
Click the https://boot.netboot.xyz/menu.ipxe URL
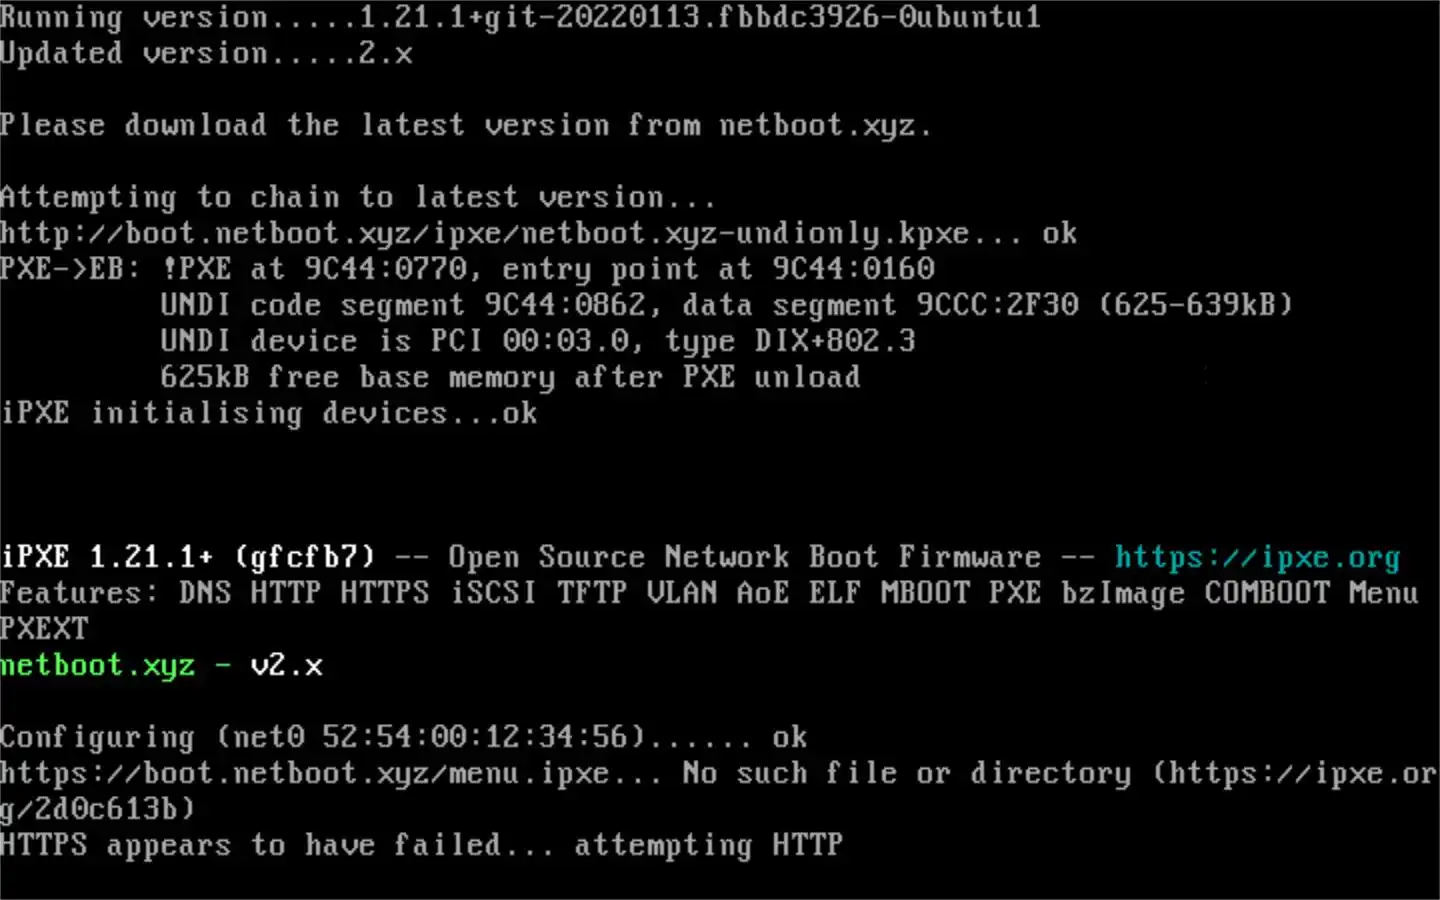point(304,773)
